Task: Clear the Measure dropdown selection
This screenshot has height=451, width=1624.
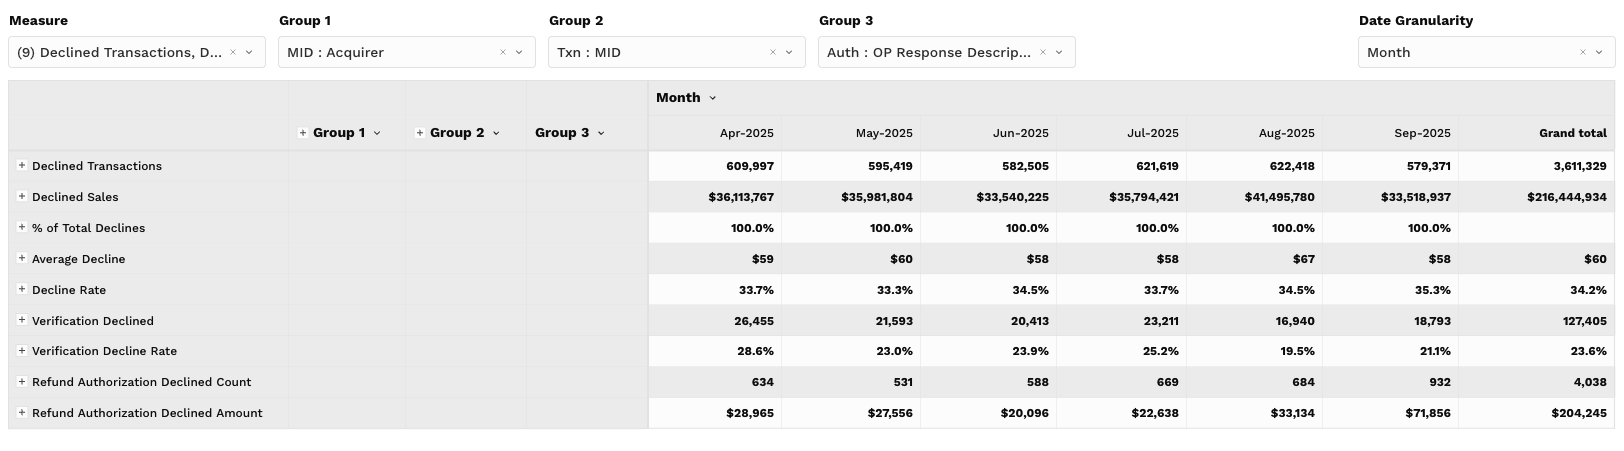Action: 233,52
